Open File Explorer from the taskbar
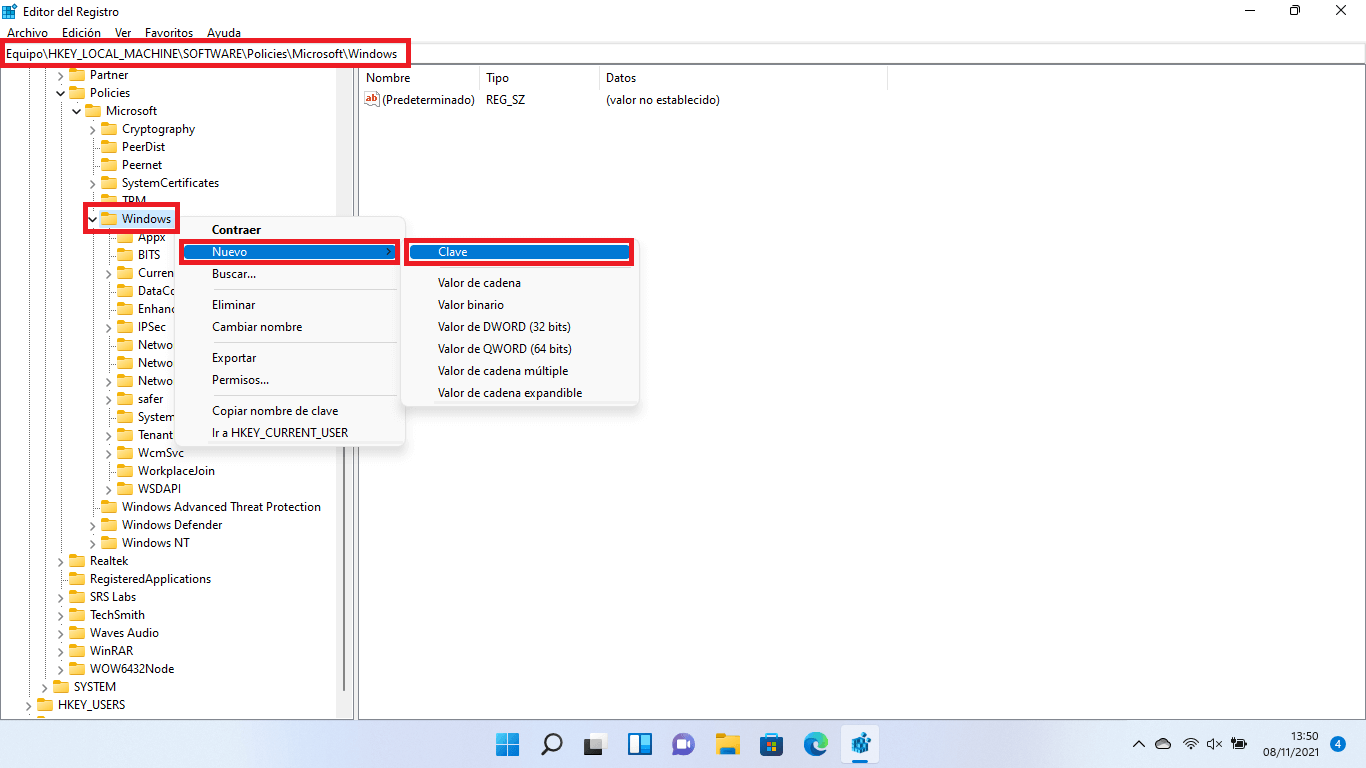The height and width of the screenshot is (768, 1366). [x=727, y=744]
